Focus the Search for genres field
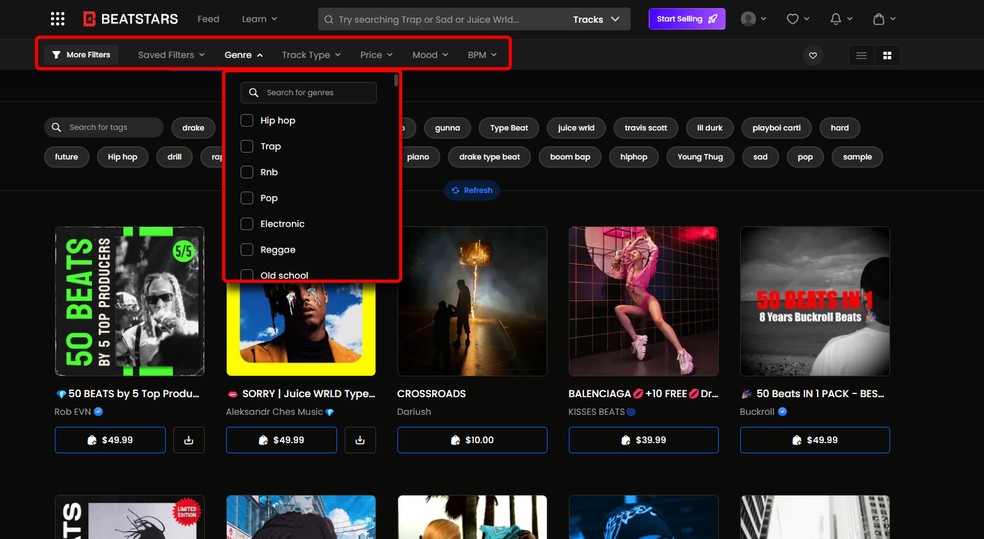The image size is (984, 539). point(309,92)
